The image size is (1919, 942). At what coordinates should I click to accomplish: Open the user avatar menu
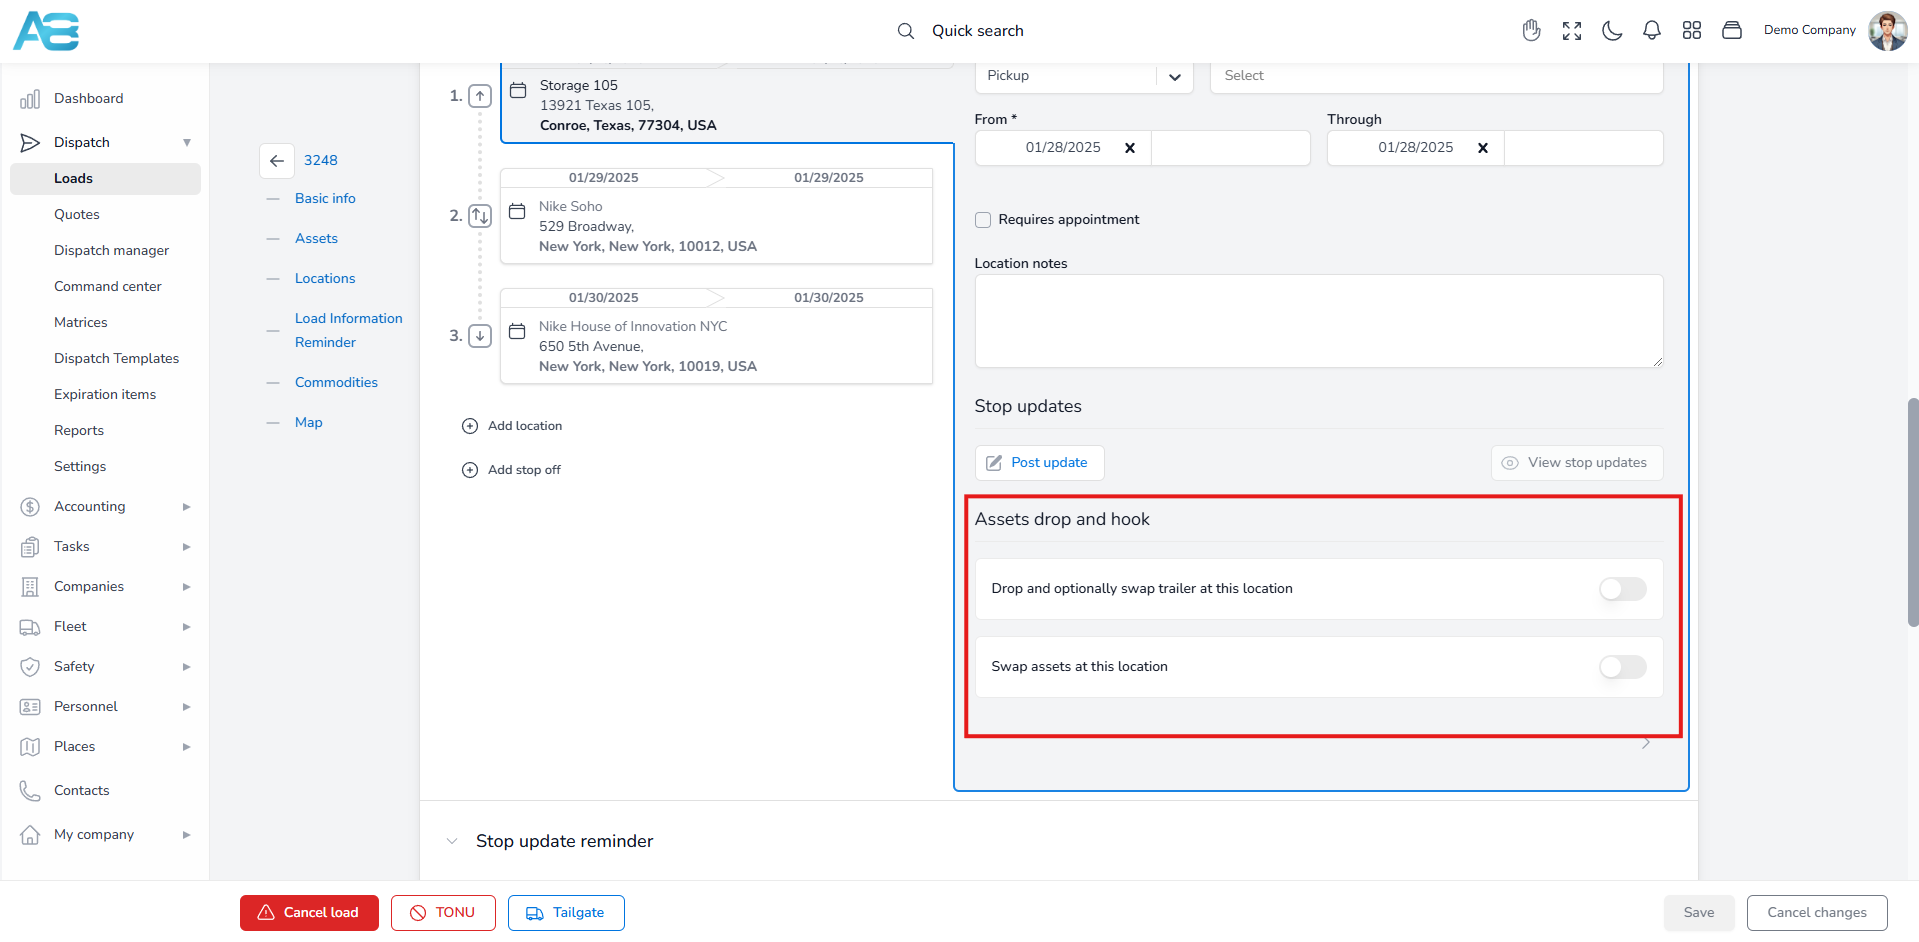tap(1887, 31)
